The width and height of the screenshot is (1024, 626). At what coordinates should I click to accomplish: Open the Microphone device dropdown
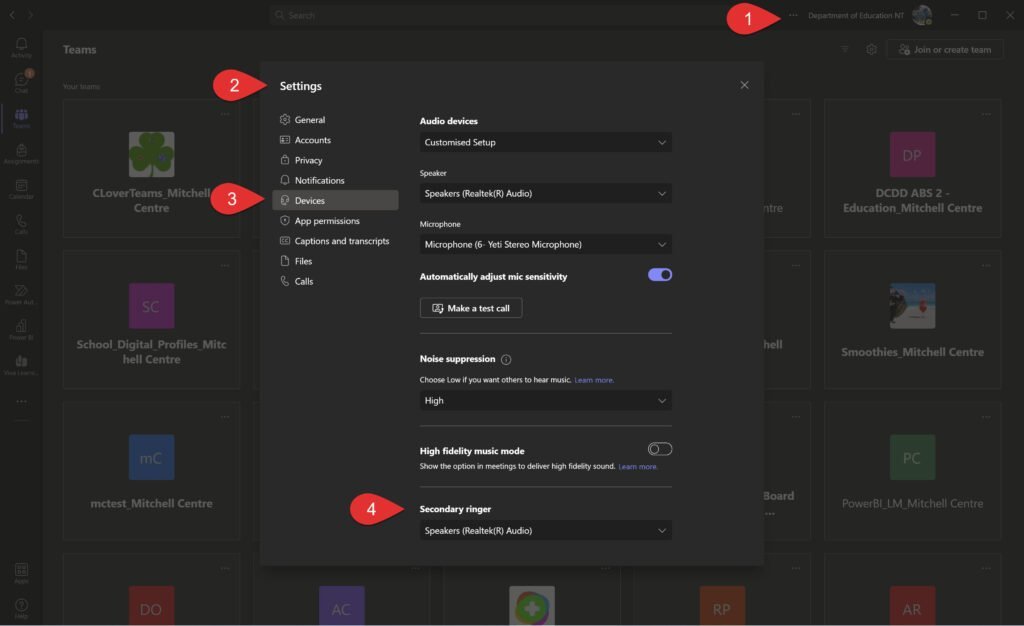545,244
